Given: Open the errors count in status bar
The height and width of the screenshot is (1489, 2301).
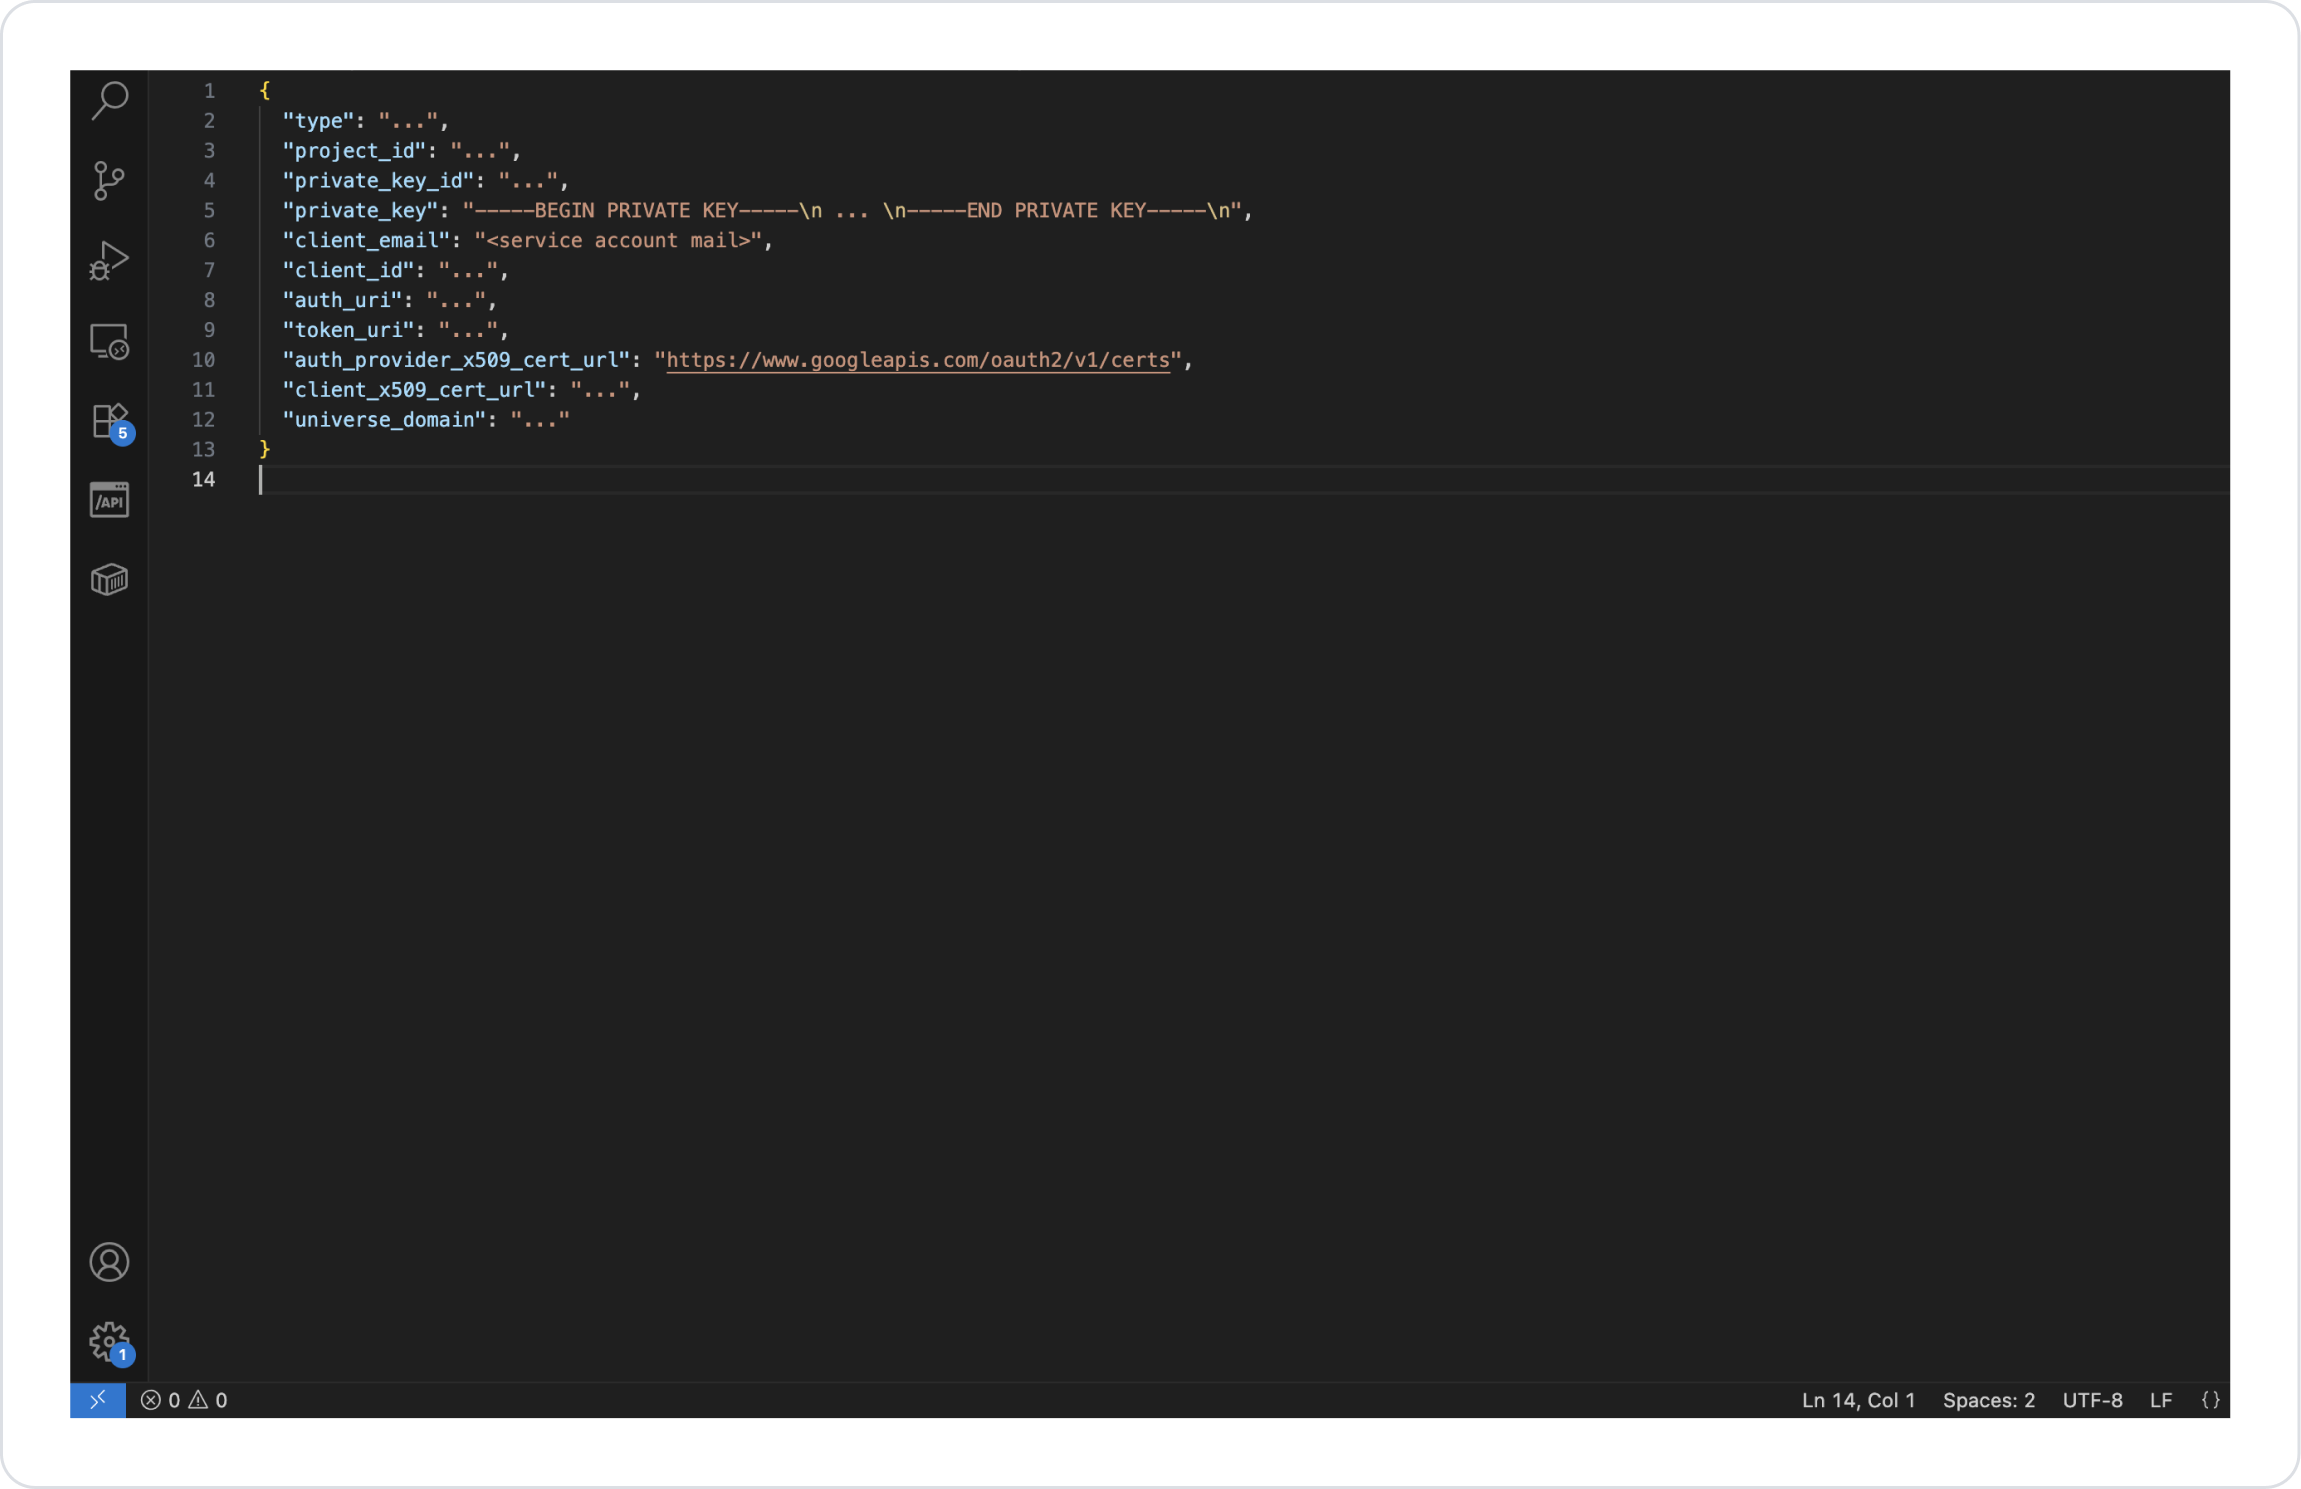Looking at the screenshot, I should tap(160, 1400).
